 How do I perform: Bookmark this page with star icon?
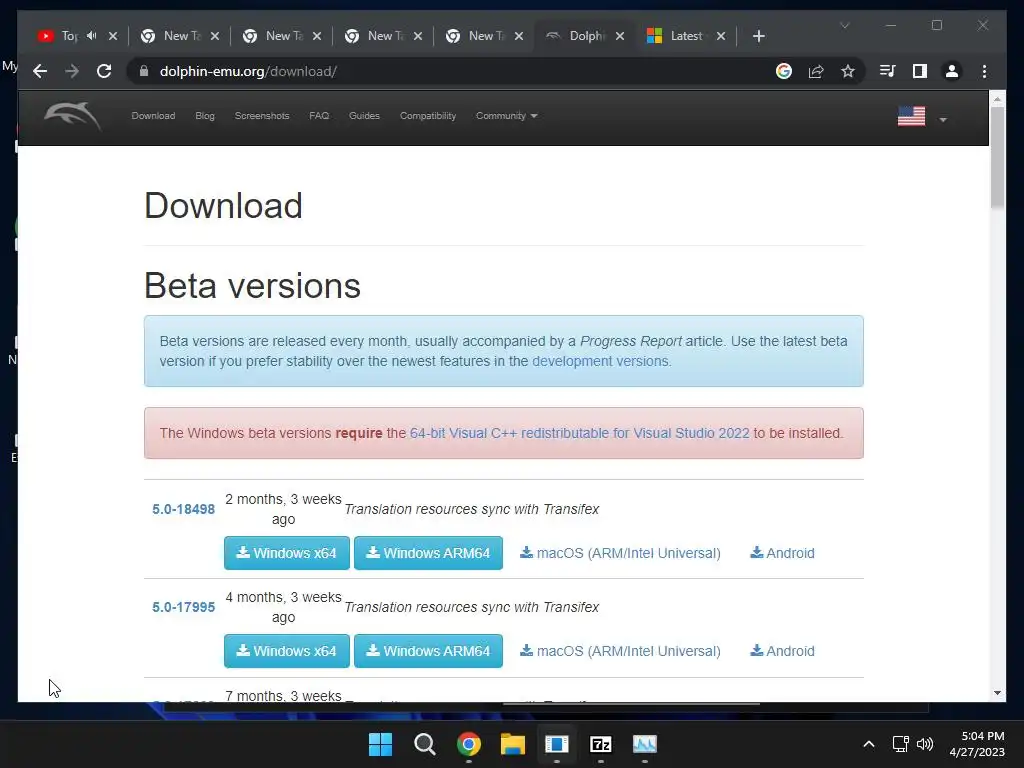click(x=848, y=71)
